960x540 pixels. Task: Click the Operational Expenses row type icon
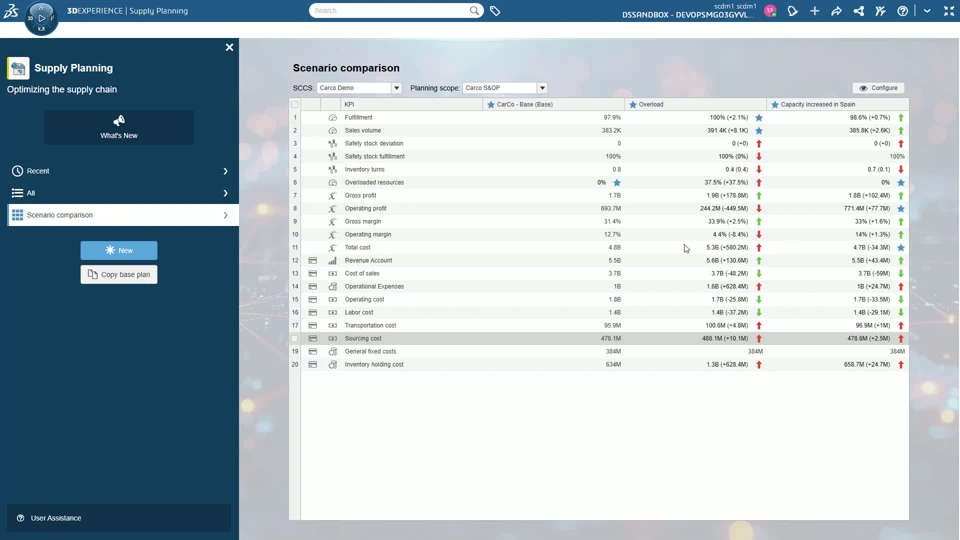(332, 287)
